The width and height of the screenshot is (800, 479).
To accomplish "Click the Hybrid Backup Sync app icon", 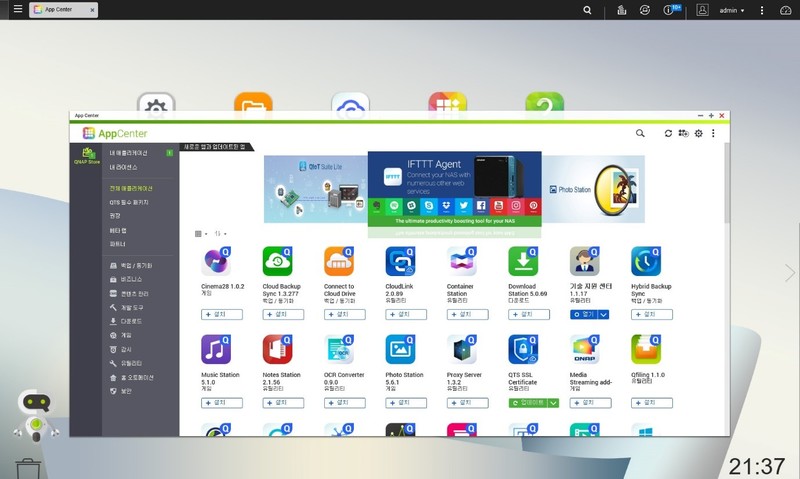I will (x=646, y=261).
